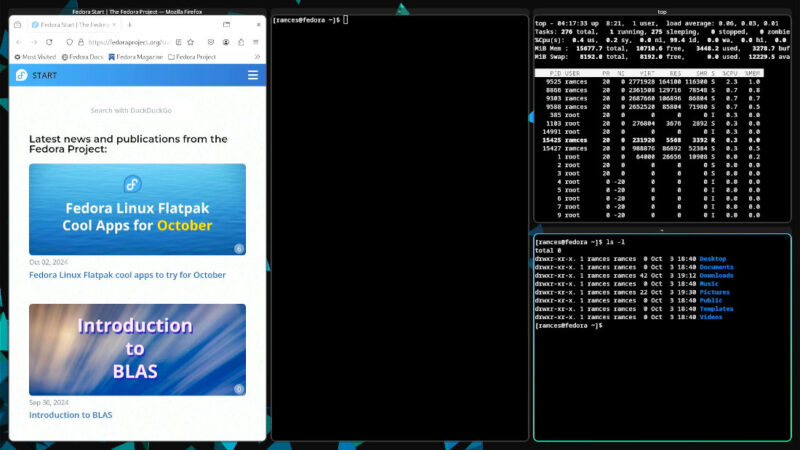Click Pictures directory in ls output
The height and width of the screenshot is (450, 800).
pos(714,292)
